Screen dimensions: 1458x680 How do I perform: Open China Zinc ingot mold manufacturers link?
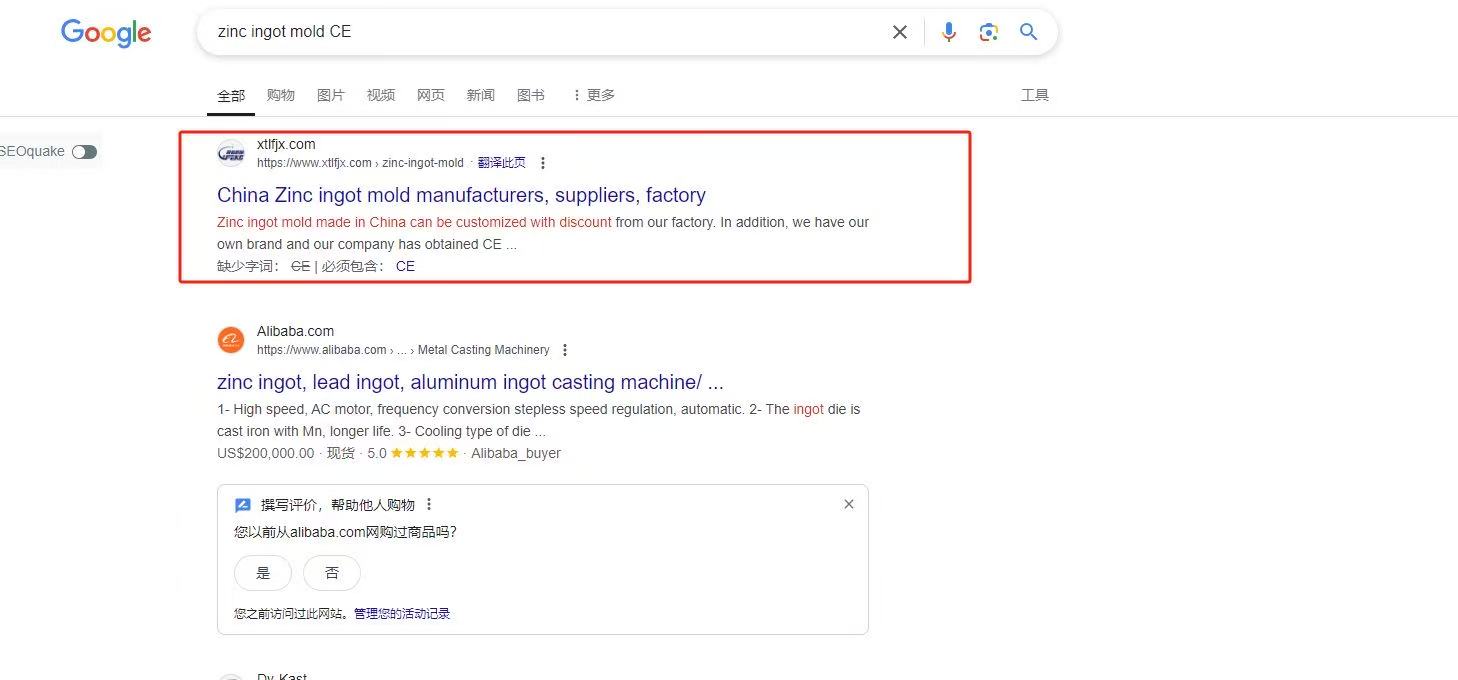click(x=461, y=195)
